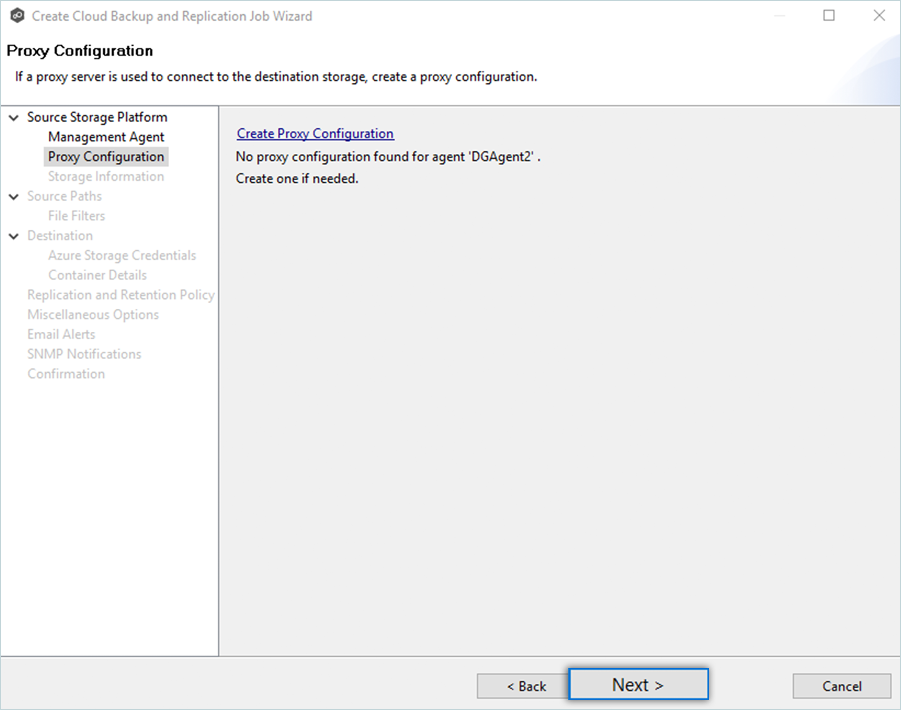Open SNMP Notifications step
901x710 pixels.
click(x=84, y=354)
